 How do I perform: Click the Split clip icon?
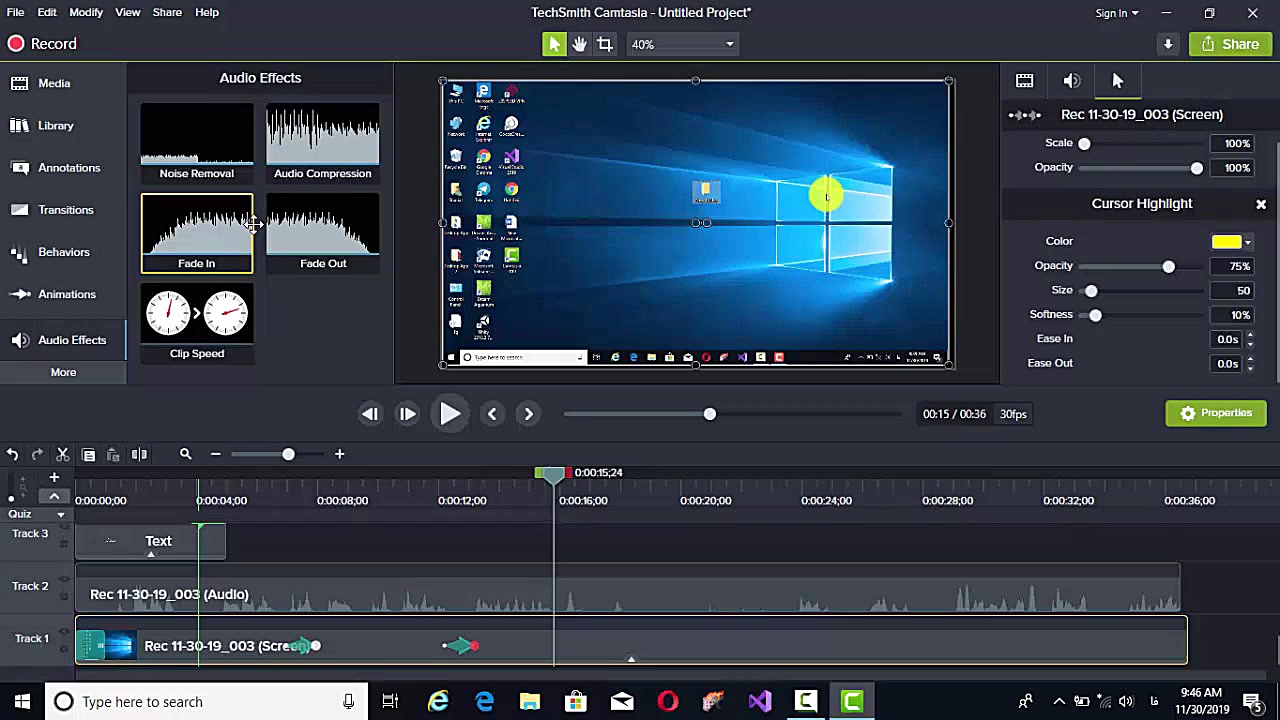(139, 455)
